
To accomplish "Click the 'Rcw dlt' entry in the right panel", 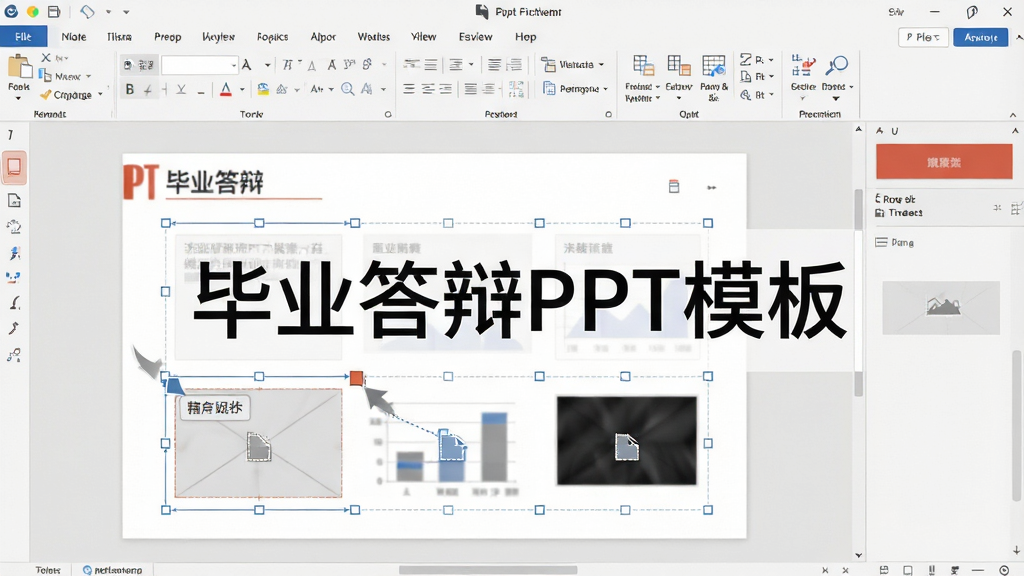I will (x=895, y=199).
